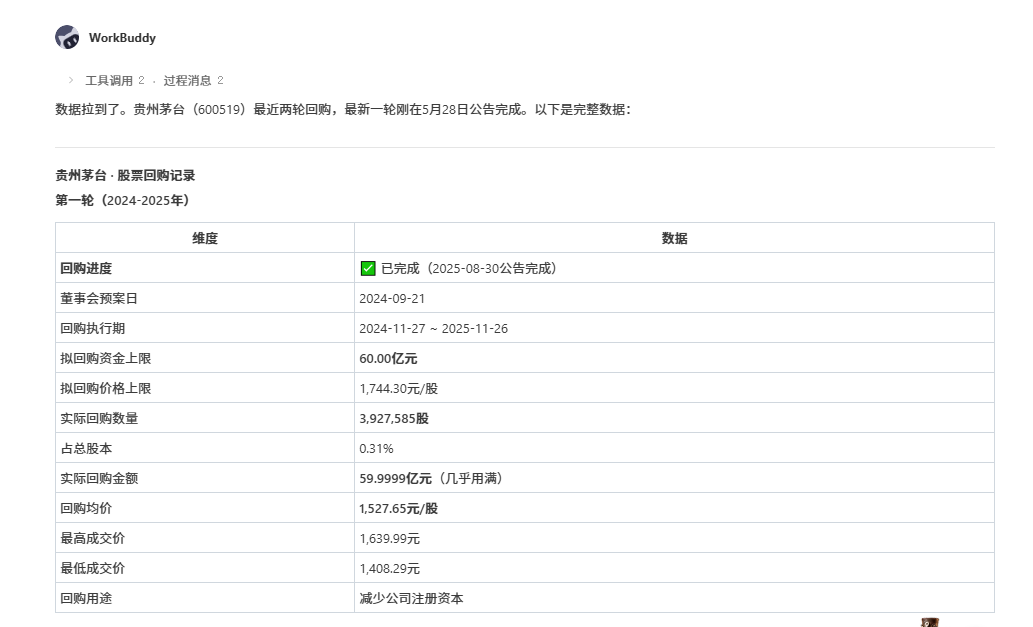Click the 维度 column header
Screen dimensions: 1033x627
(205, 238)
